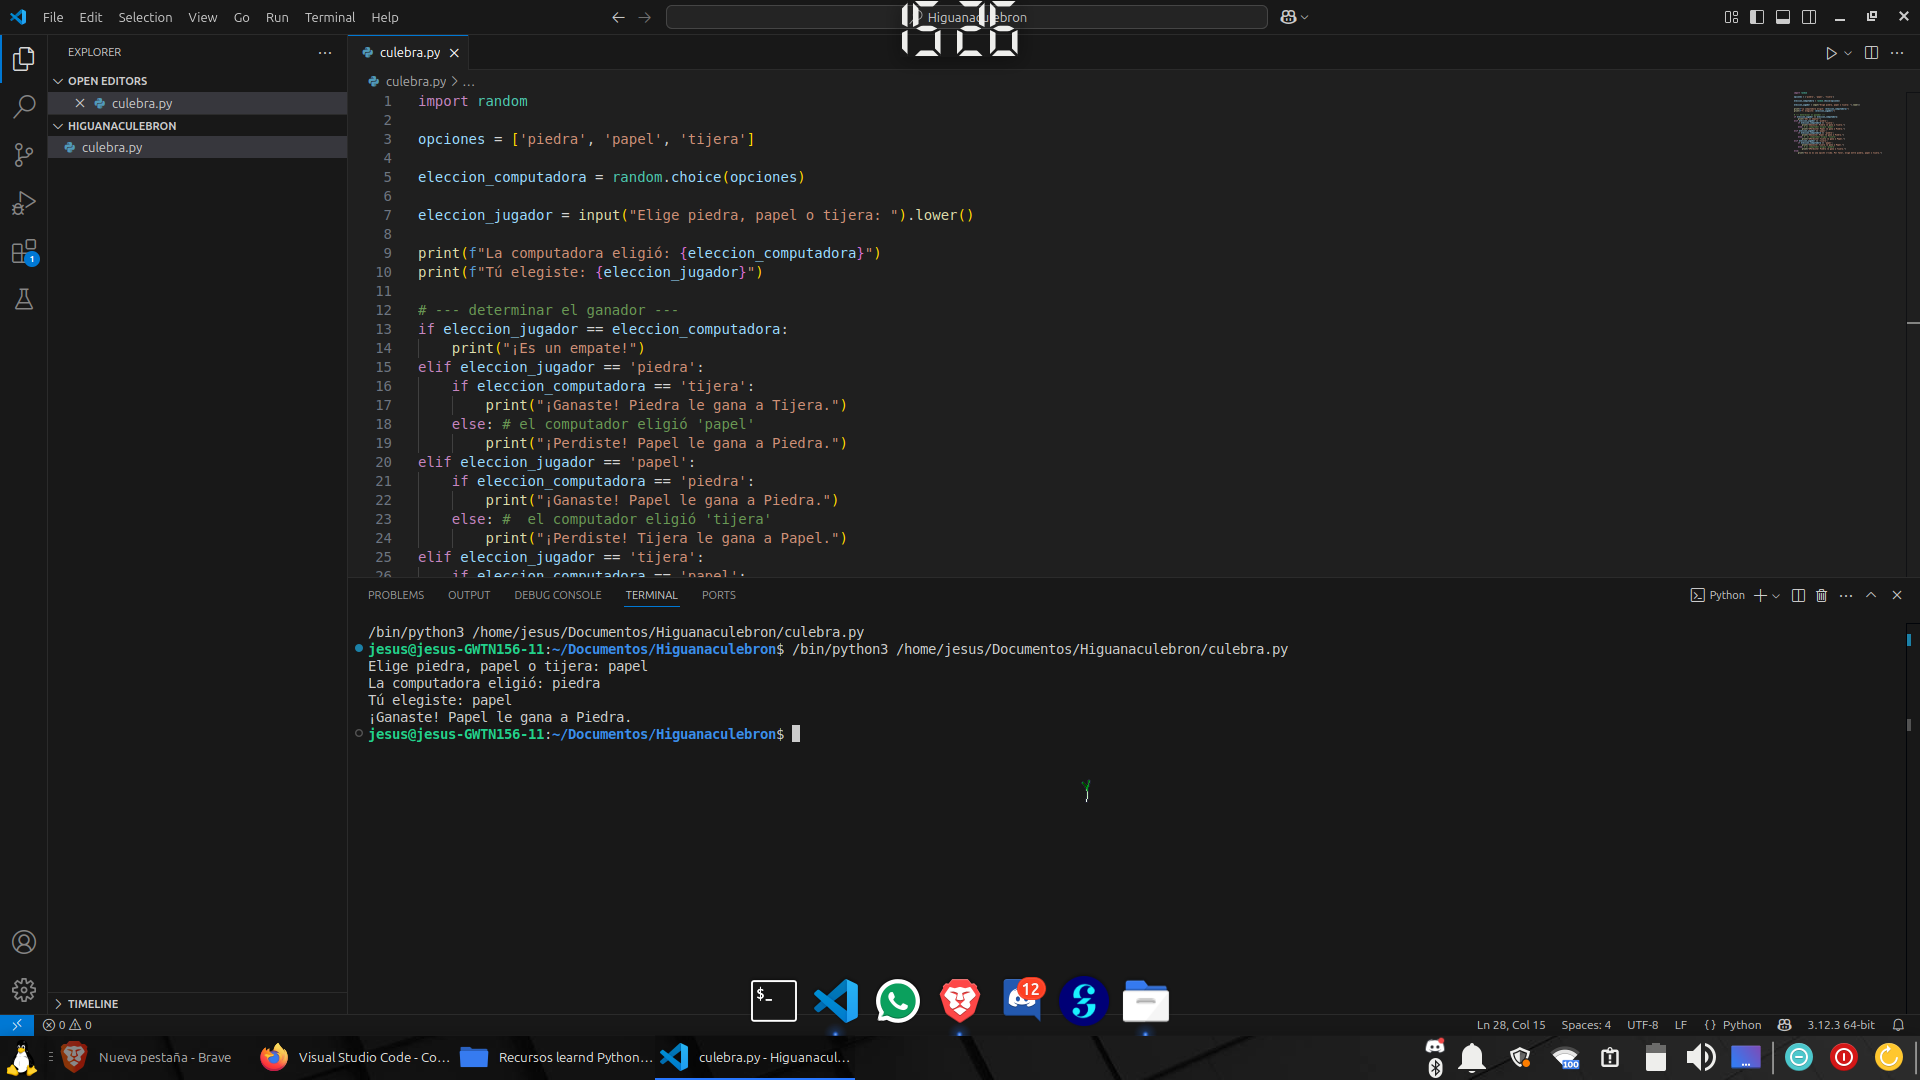Open the Run and Debug view
The width and height of the screenshot is (1920, 1080).
(24, 203)
